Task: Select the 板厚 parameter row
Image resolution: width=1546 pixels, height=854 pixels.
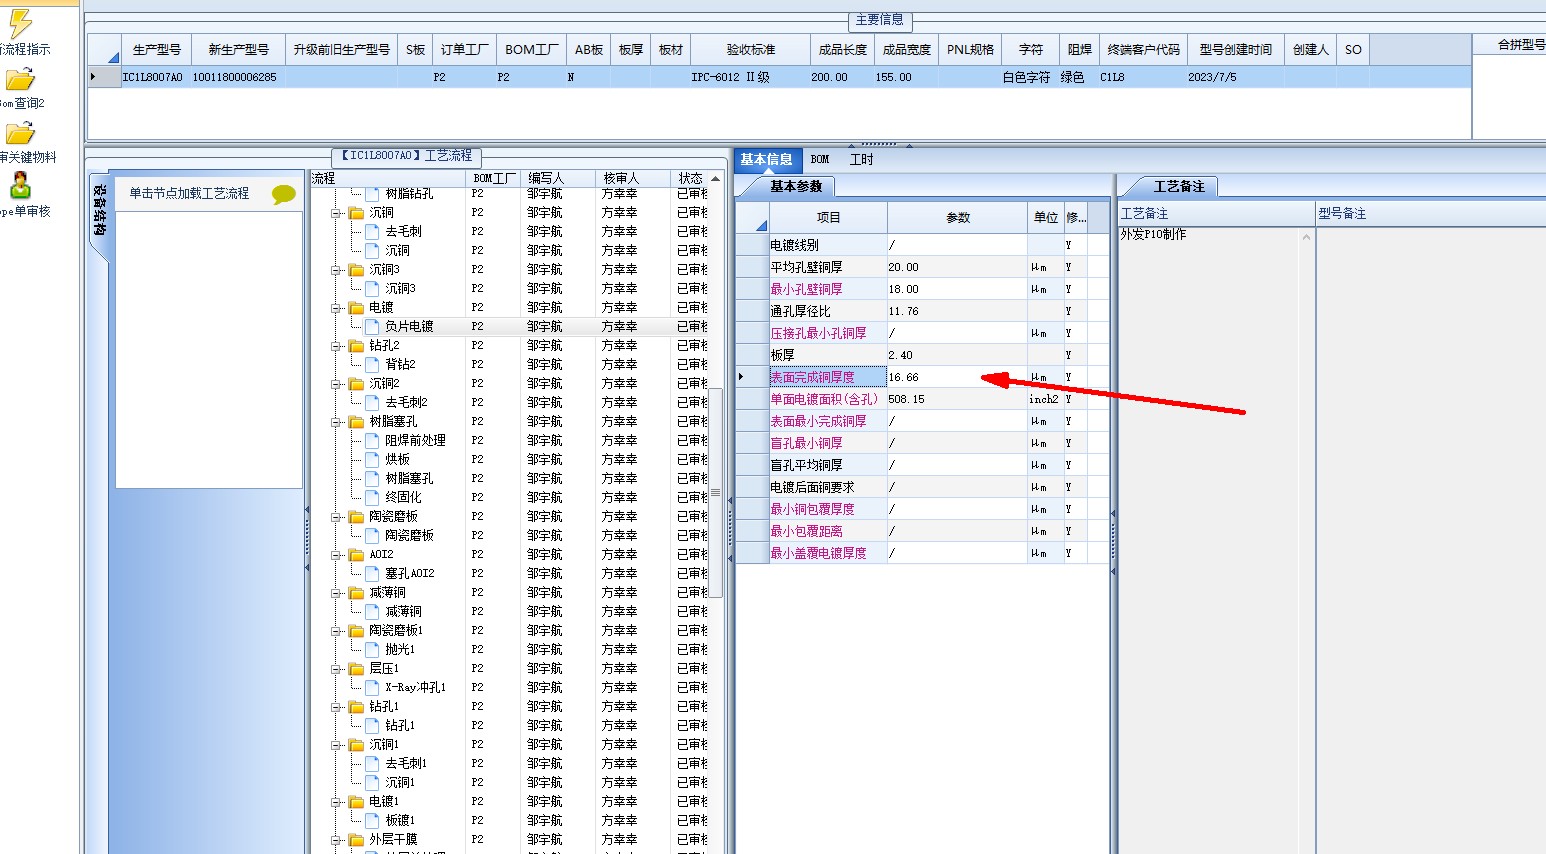Action: [922, 355]
